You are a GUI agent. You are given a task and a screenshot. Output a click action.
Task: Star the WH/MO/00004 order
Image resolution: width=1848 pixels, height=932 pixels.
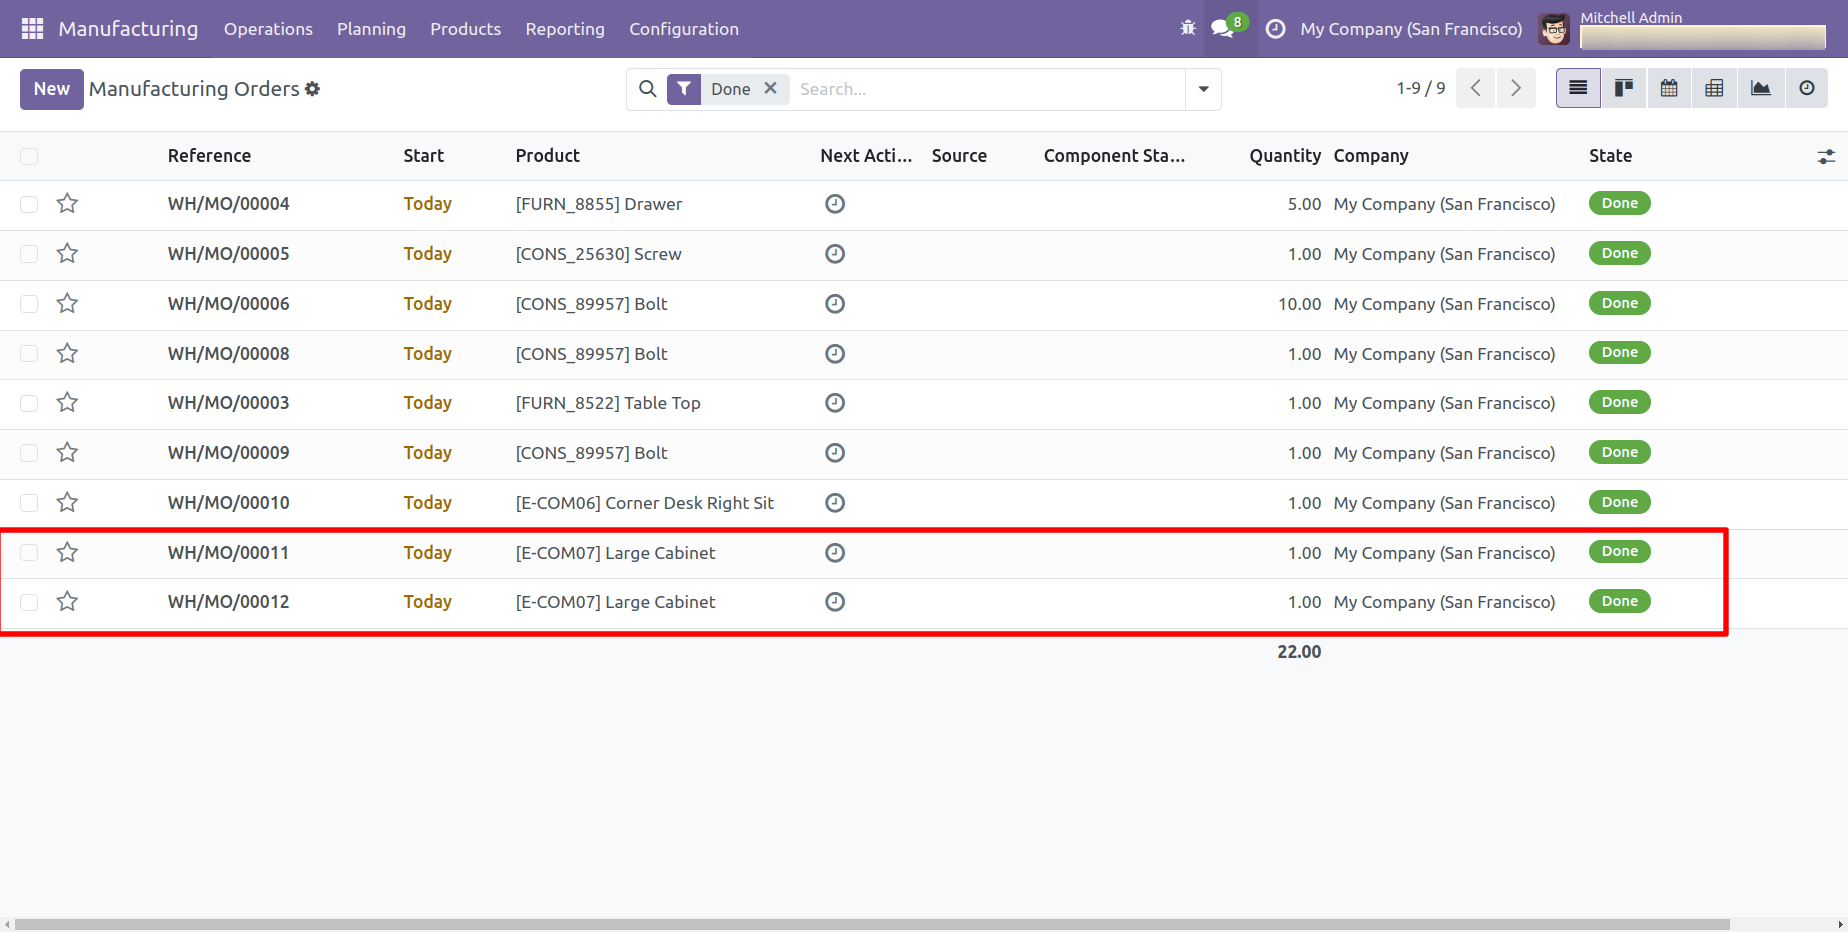[67, 204]
